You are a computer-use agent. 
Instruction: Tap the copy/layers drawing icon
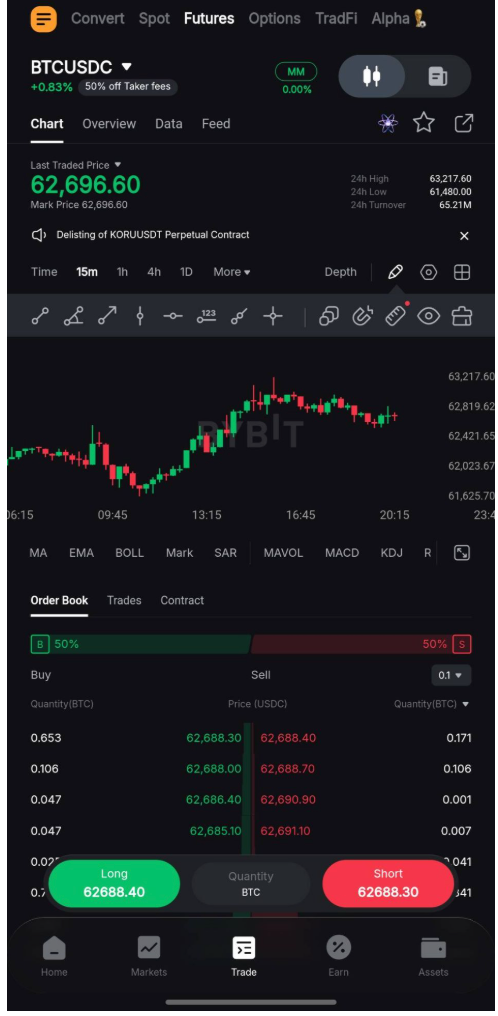pyautogui.click(x=329, y=316)
